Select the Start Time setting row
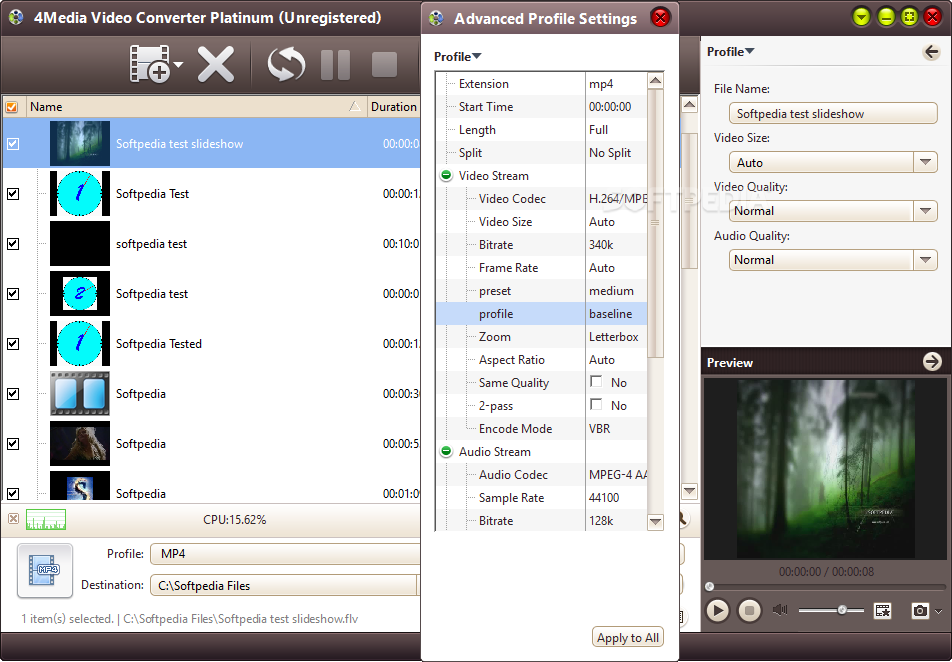The height and width of the screenshot is (662, 952). click(x=542, y=107)
